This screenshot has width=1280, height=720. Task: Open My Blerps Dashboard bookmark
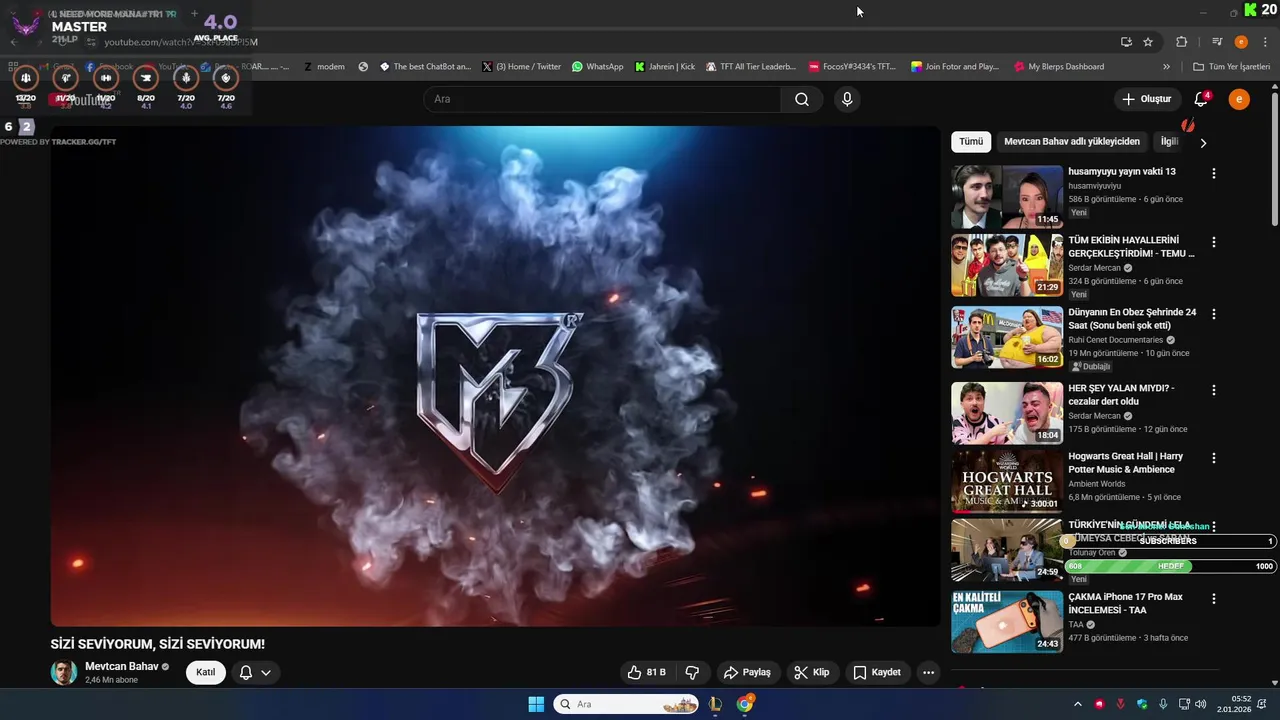click(x=1059, y=67)
